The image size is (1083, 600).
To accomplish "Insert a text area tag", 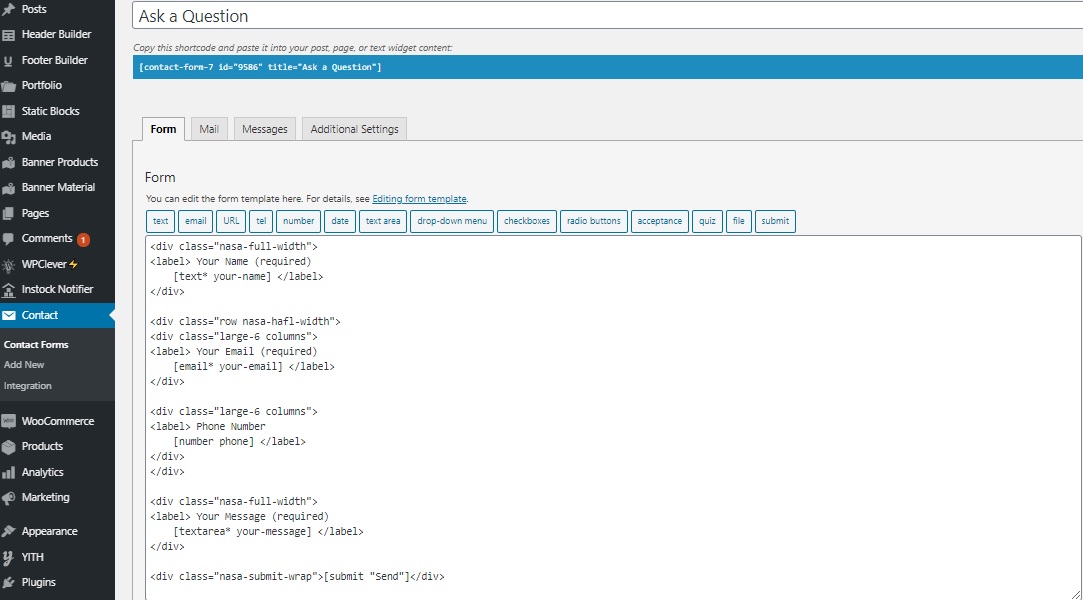I will click(383, 221).
